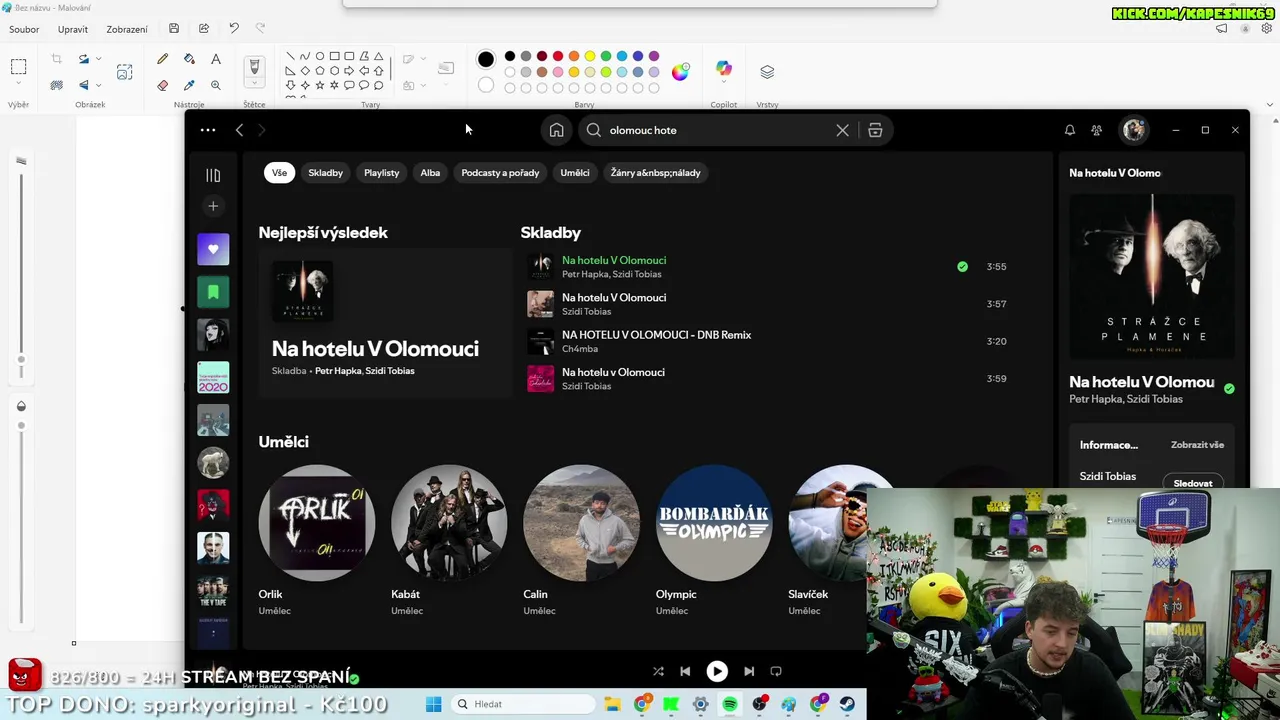
Task: Open the Soubor menu in Paint
Action: (24, 29)
